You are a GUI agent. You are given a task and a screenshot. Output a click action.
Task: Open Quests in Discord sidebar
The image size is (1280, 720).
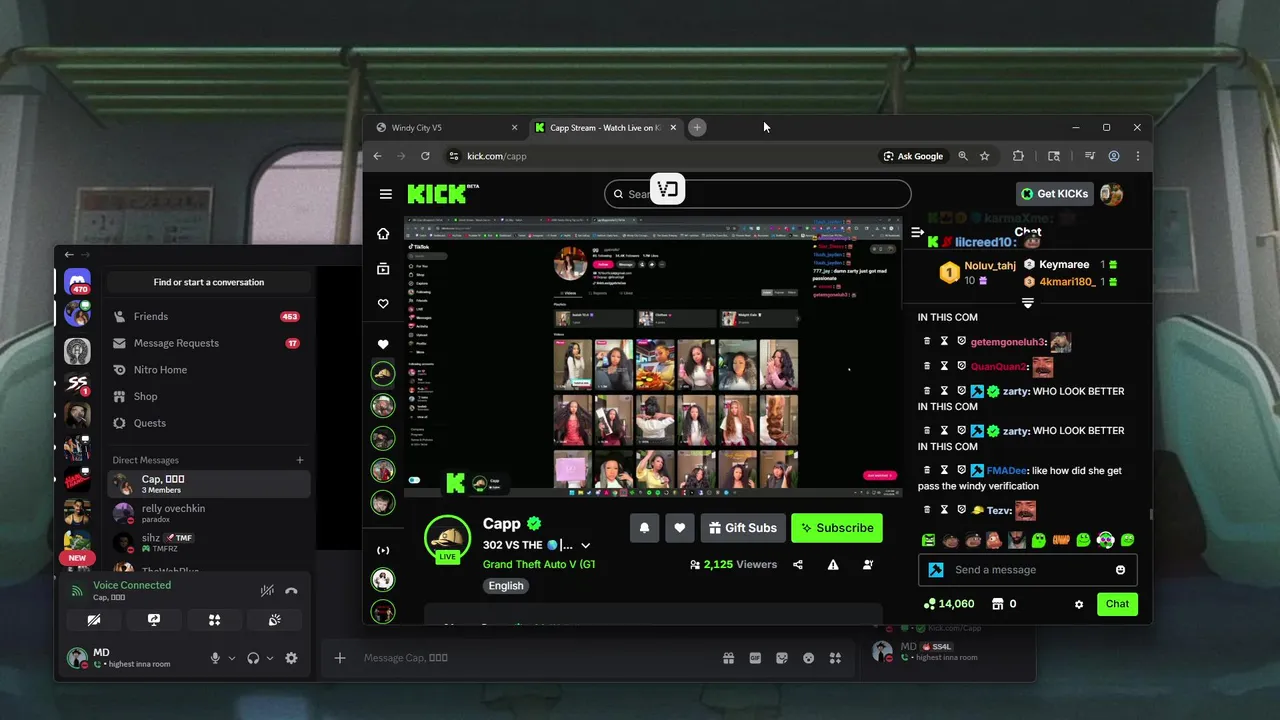[x=208, y=423]
